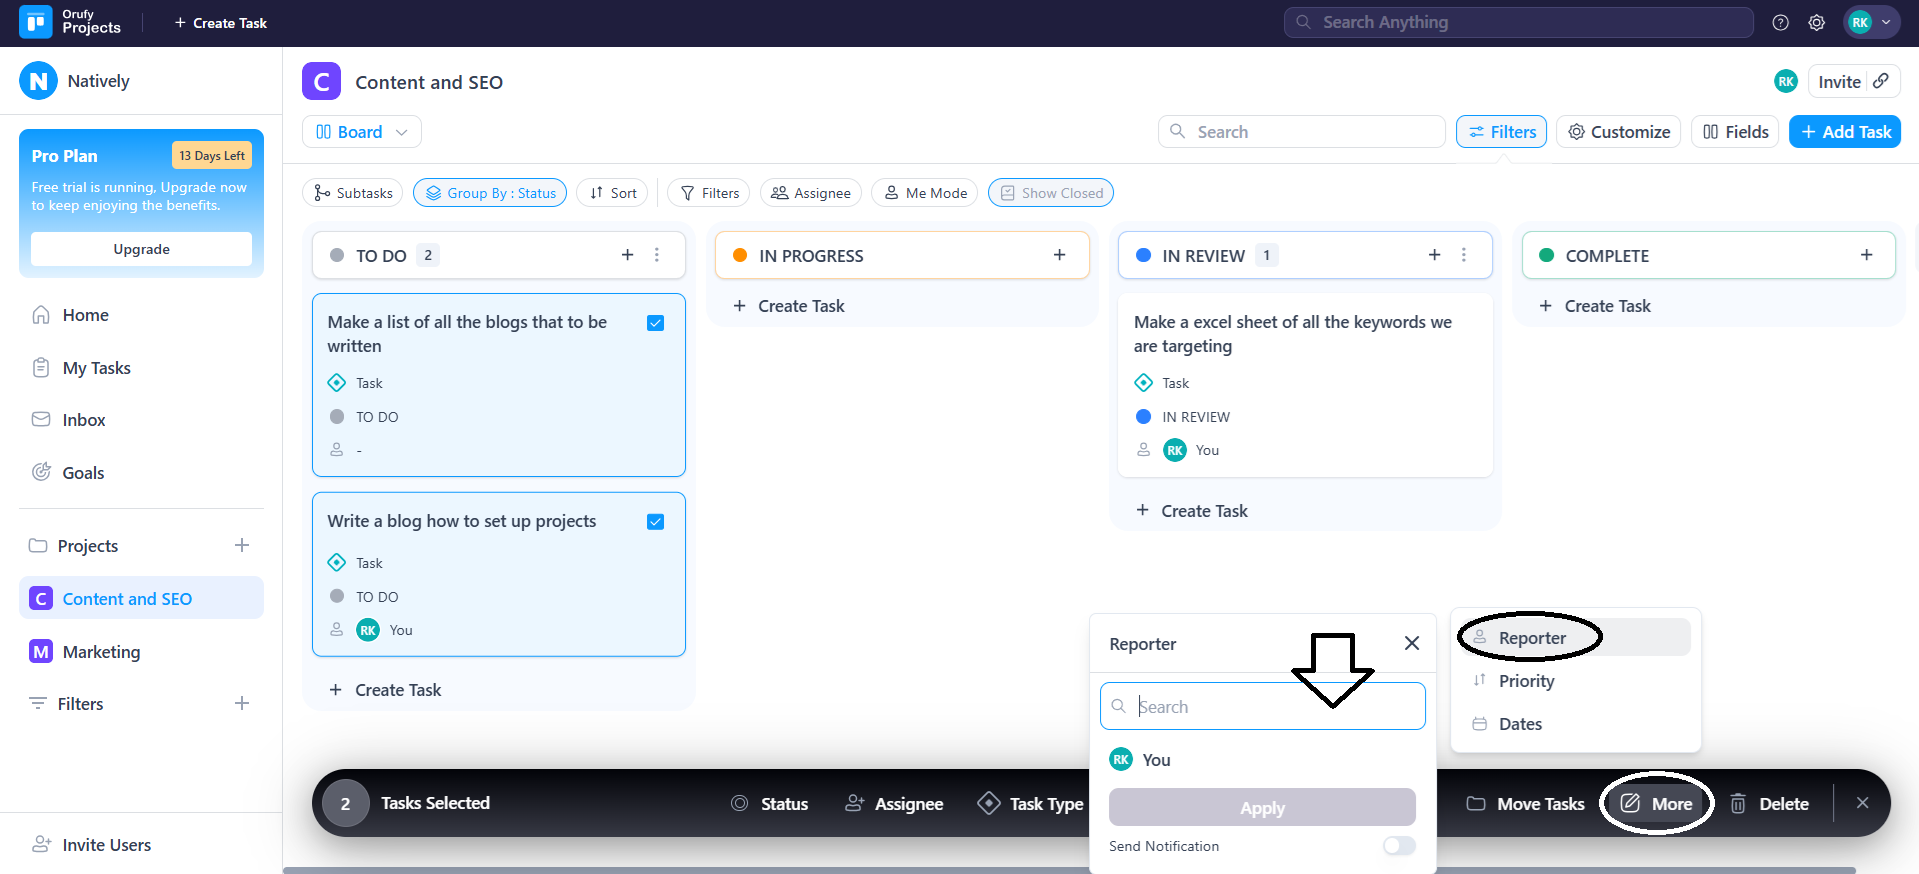The image size is (1919, 874).
Task: Add new project with Projects plus icon
Action: [242, 545]
